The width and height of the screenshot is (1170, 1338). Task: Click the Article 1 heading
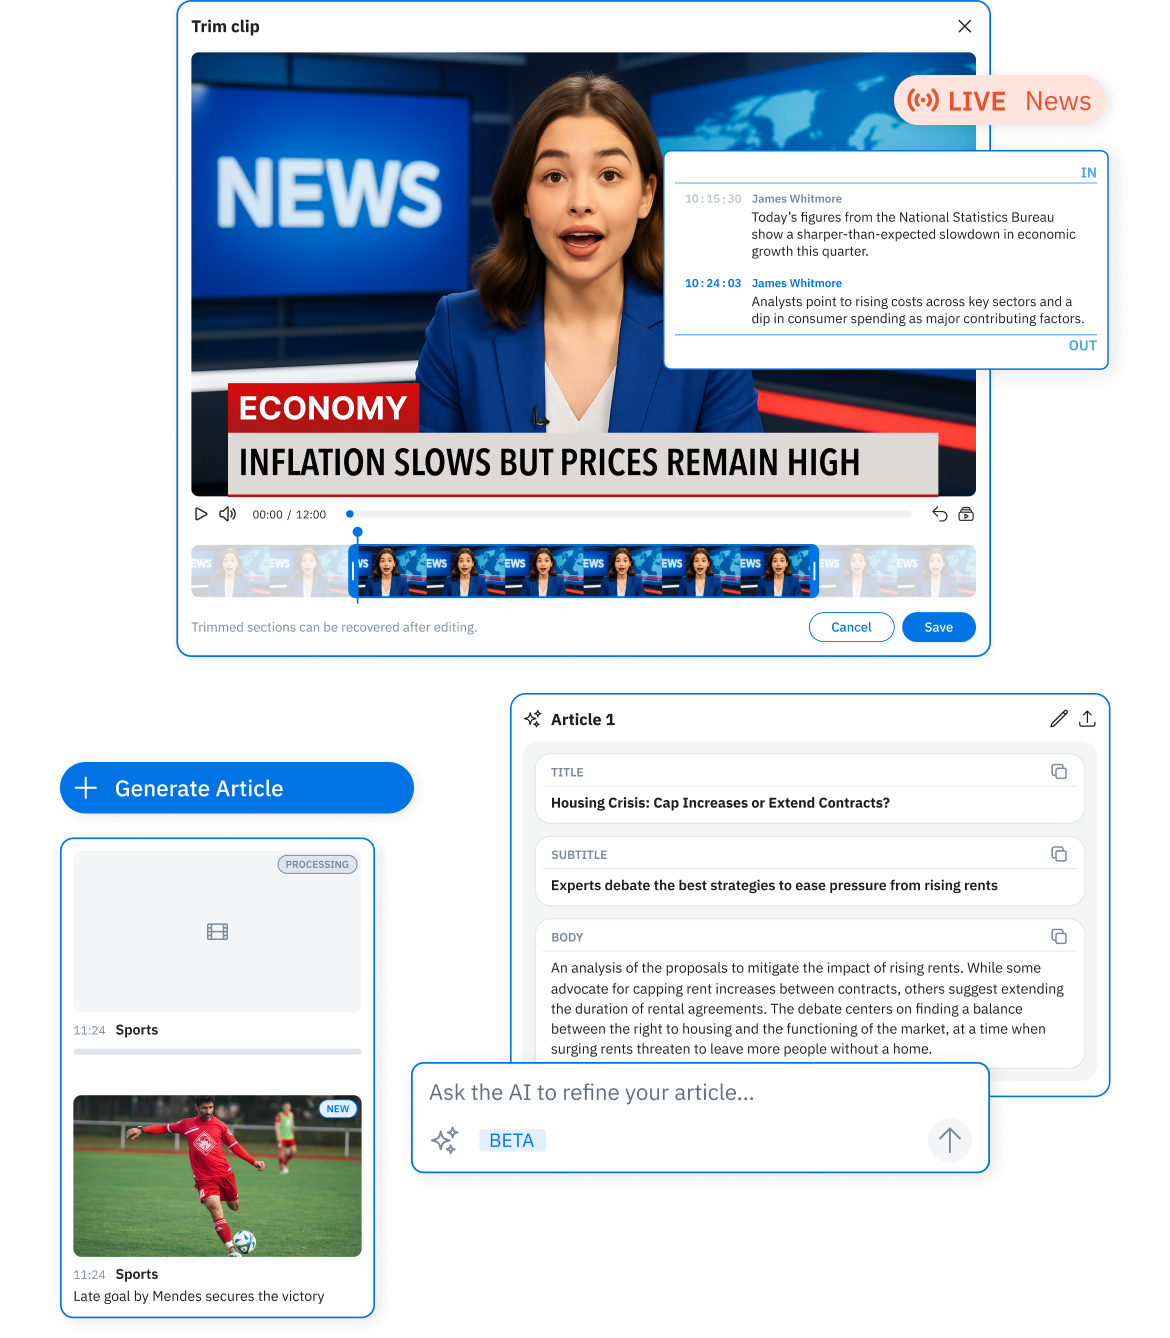[x=583, y=720]
